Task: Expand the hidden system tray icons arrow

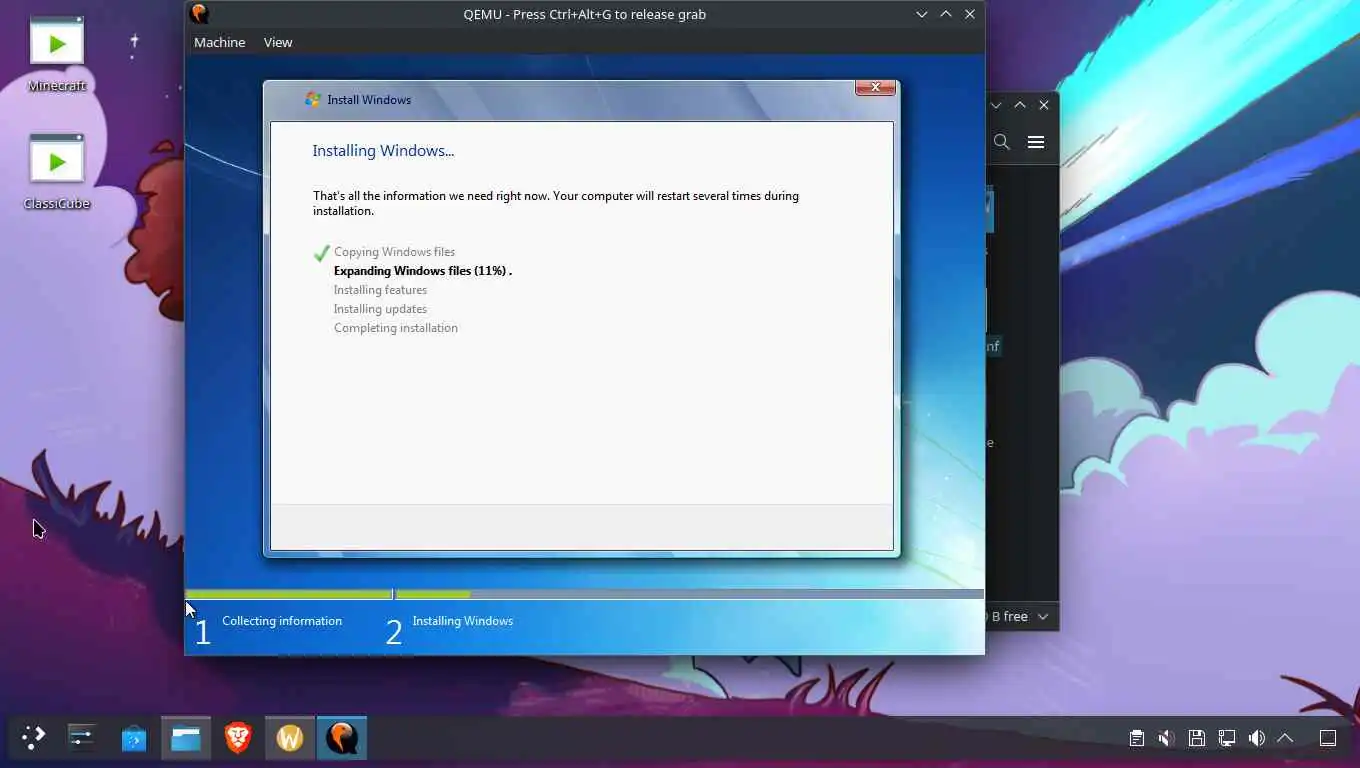Action: (1286, 738)
